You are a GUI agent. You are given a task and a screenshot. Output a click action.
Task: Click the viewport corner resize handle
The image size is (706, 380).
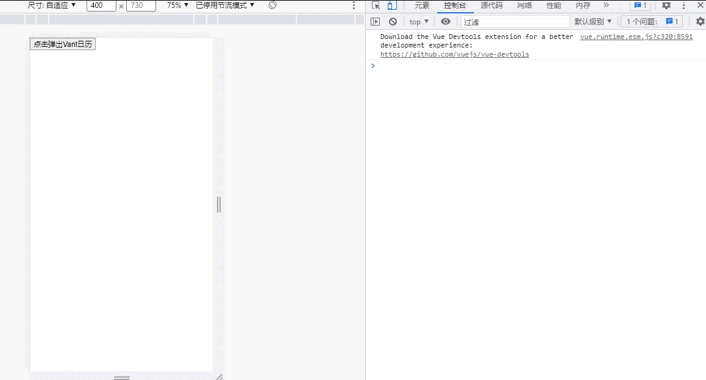[x=219, y=376]
